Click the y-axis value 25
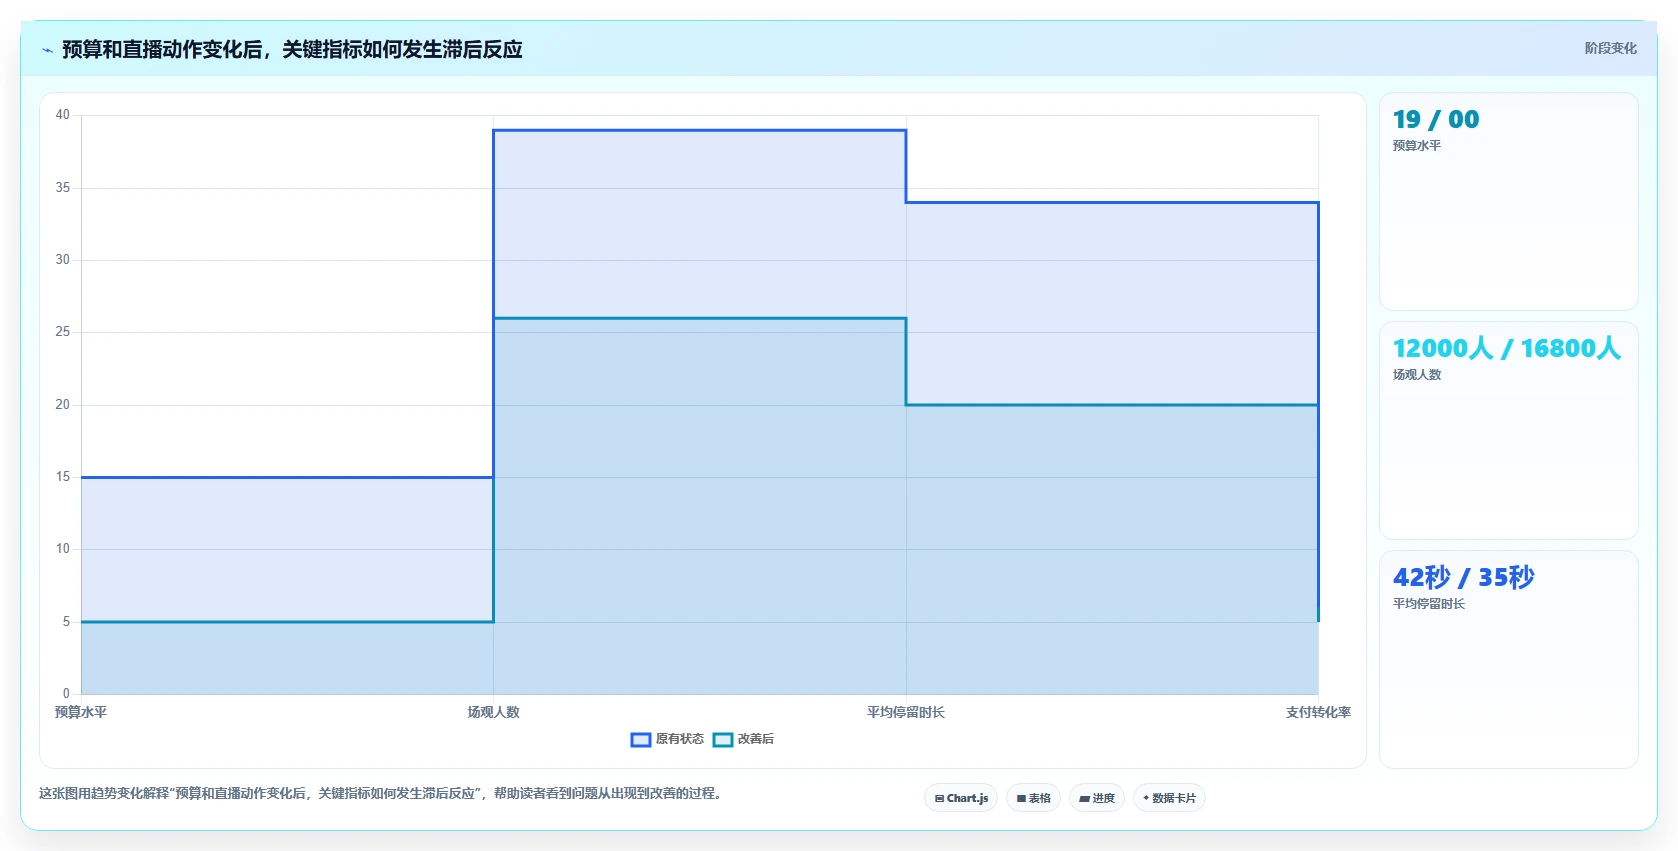This screenshot has width=1678, height=851. pos(63,332)
